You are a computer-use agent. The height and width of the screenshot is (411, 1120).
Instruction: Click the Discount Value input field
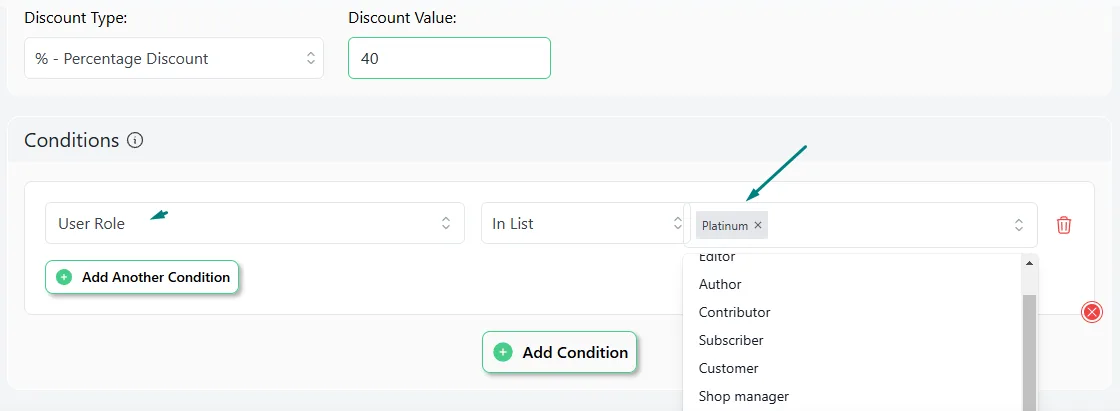pos(449,58)
